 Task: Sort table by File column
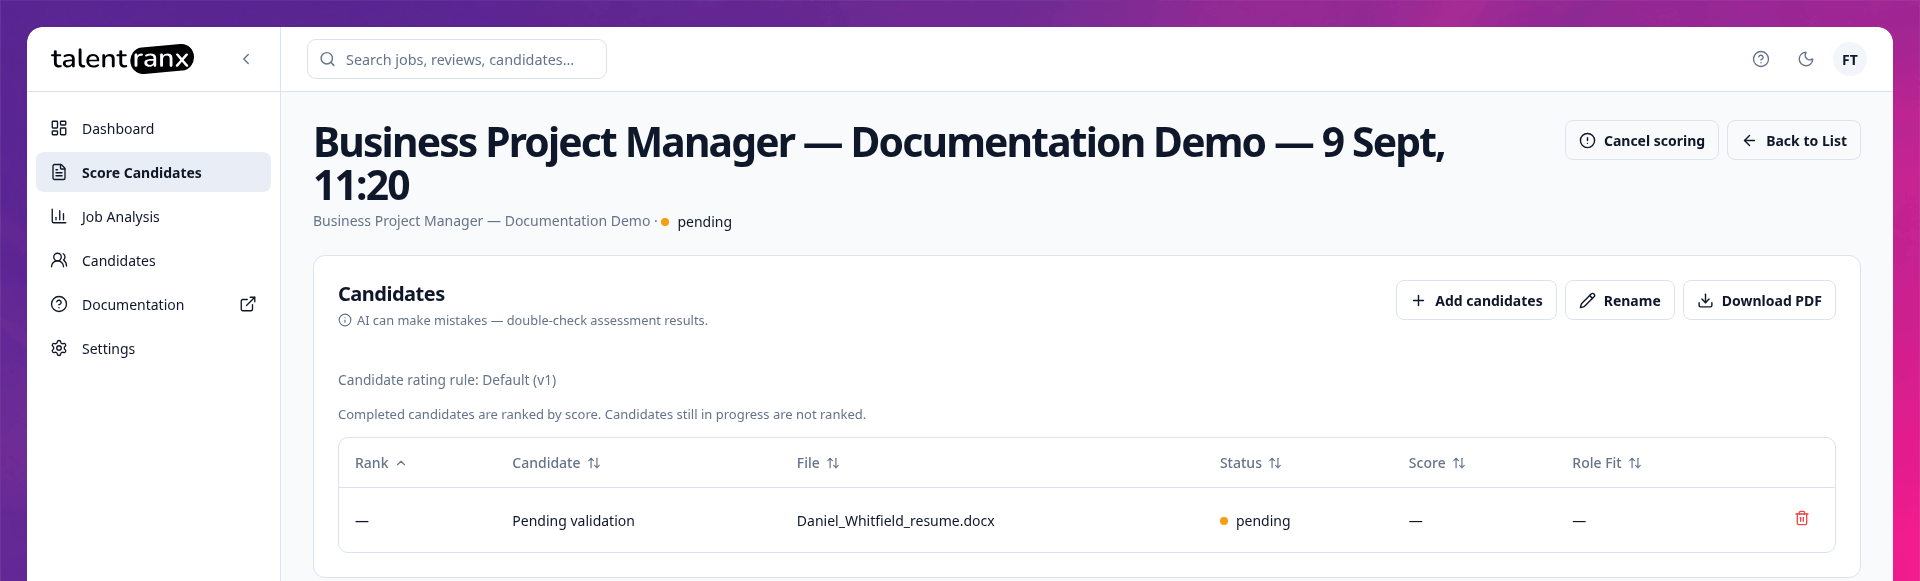pos(818,463)
